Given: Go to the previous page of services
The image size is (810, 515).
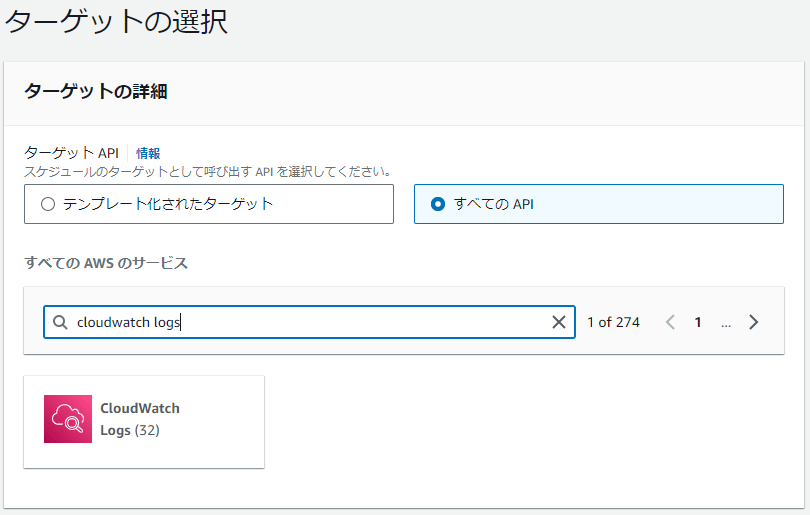Looking at the screenshot, I should (670, 322).
